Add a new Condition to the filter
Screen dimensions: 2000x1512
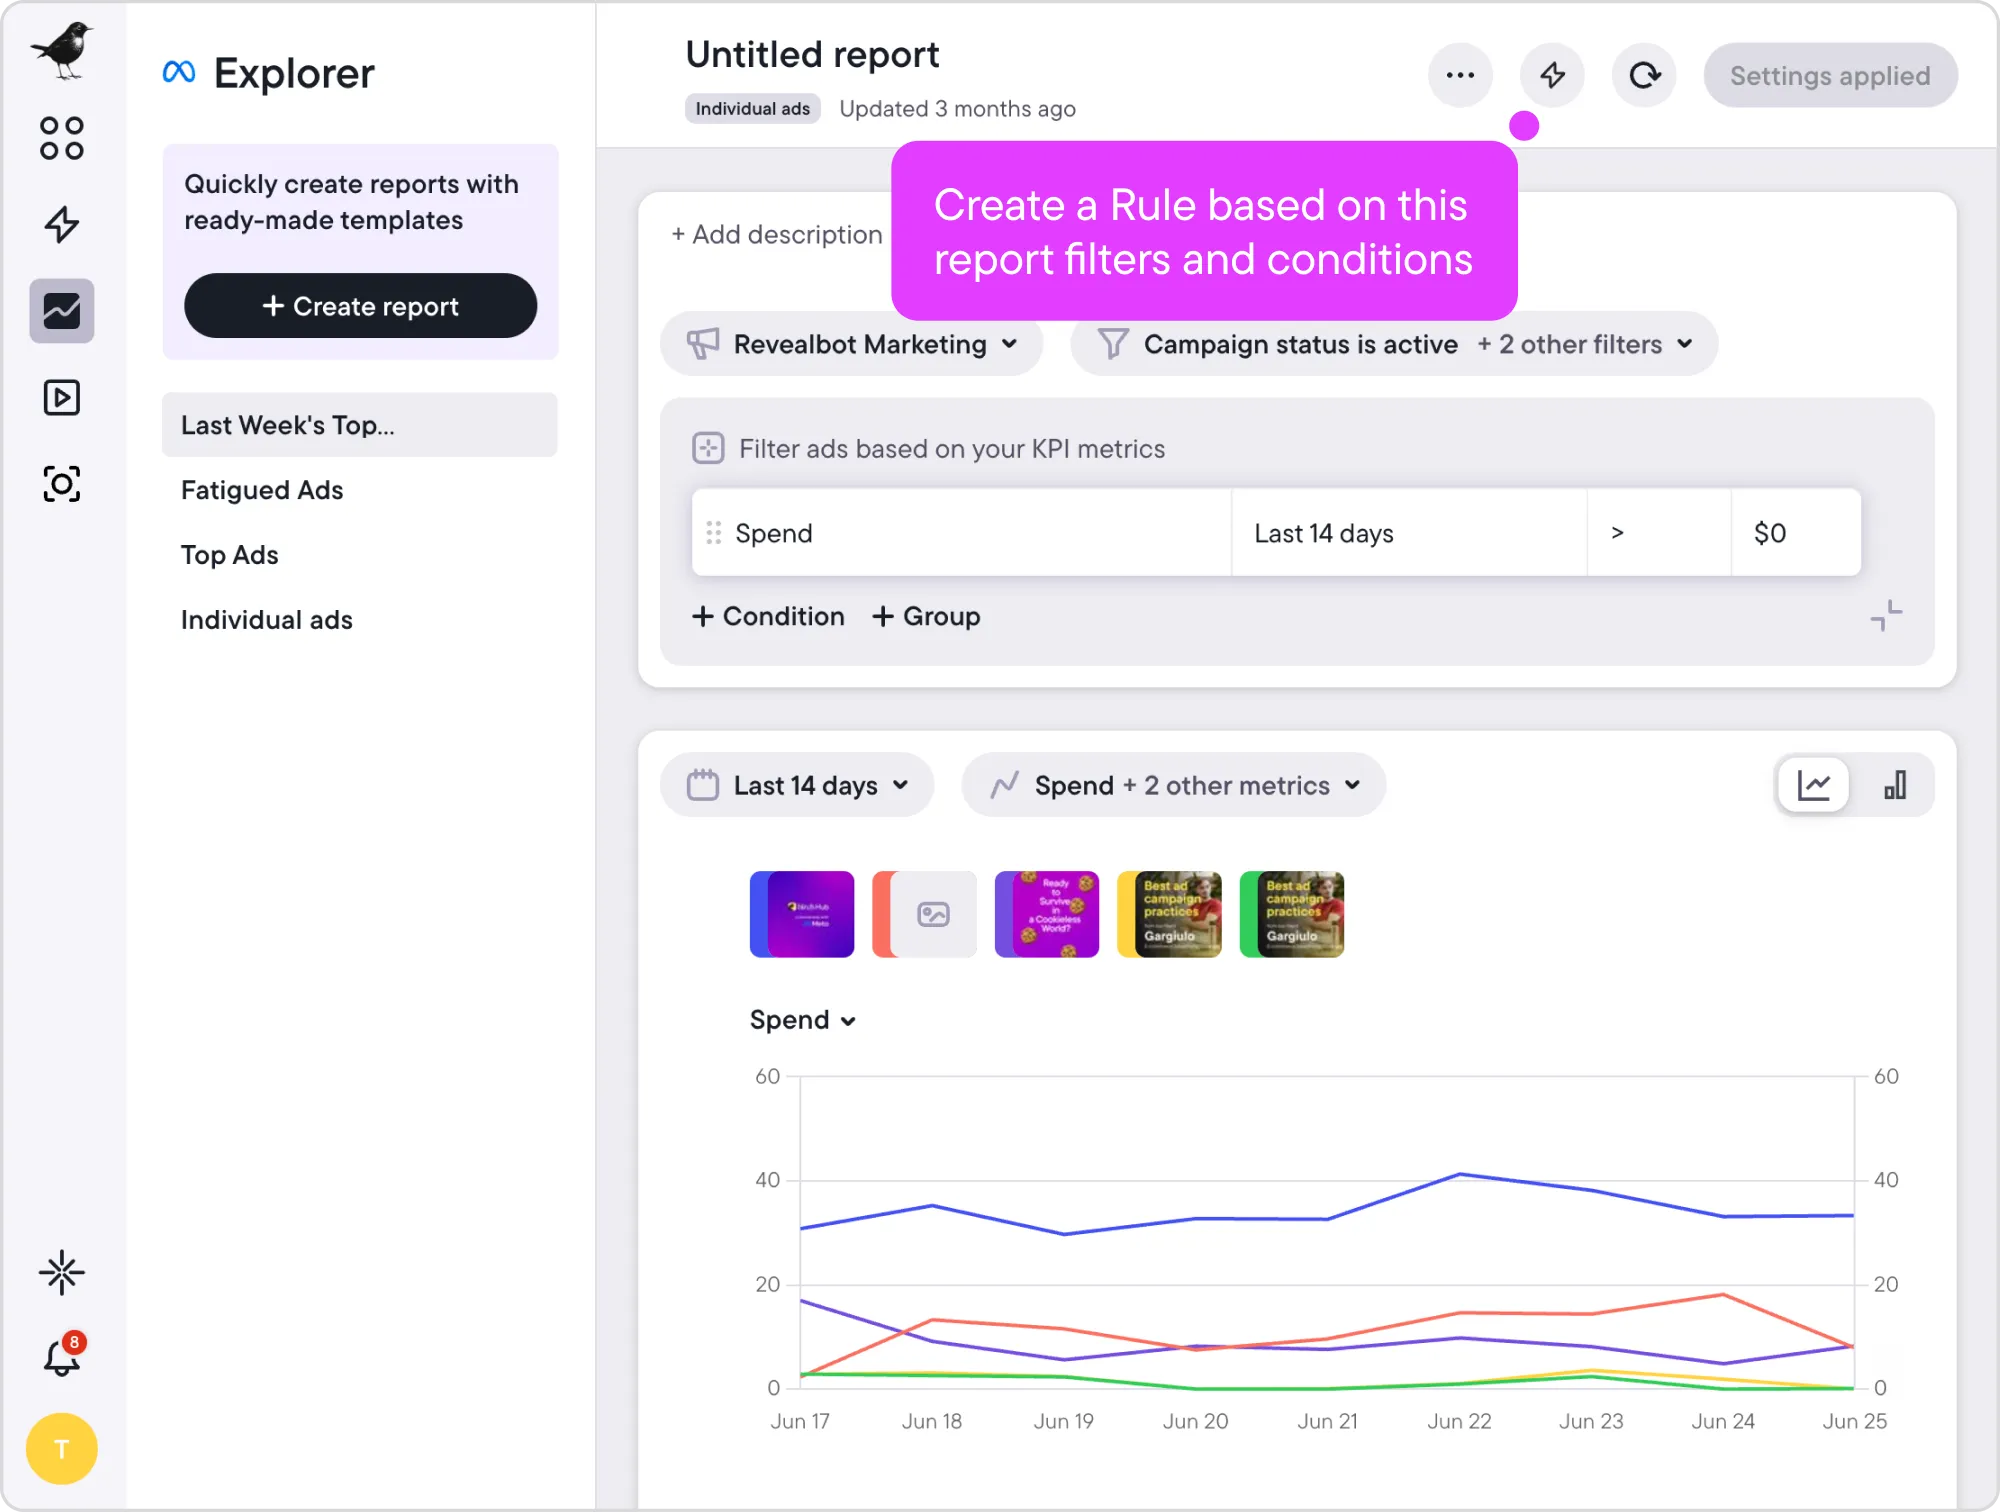(768, 616)
